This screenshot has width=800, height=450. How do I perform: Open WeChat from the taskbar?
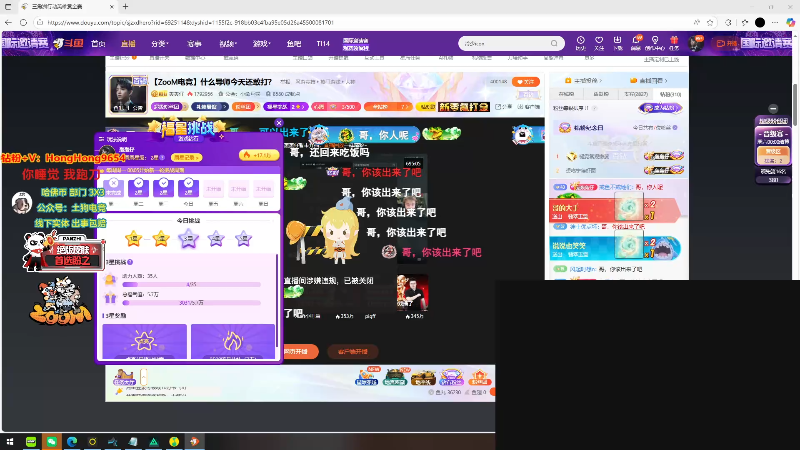click(x=52, y=442)
